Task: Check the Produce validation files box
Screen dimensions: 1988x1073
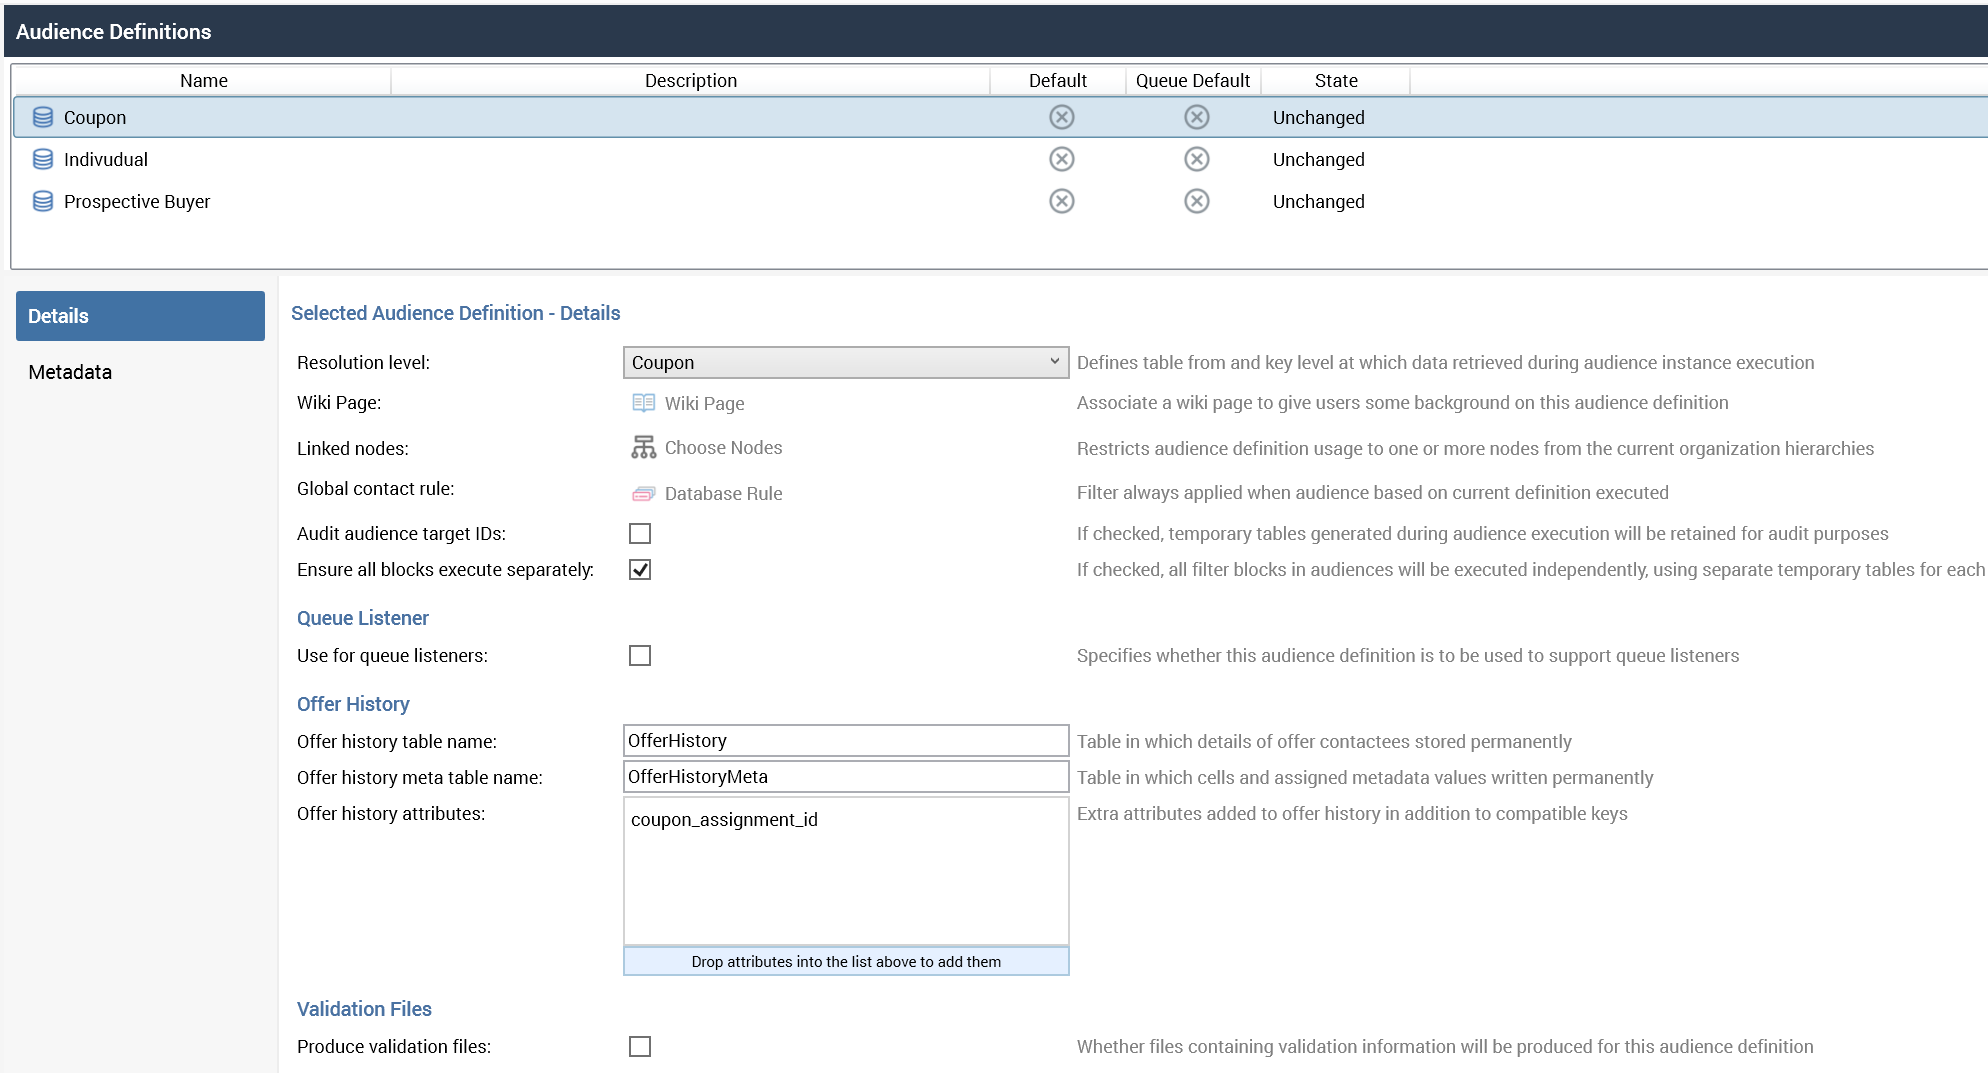Action: tap(640, 1046)
